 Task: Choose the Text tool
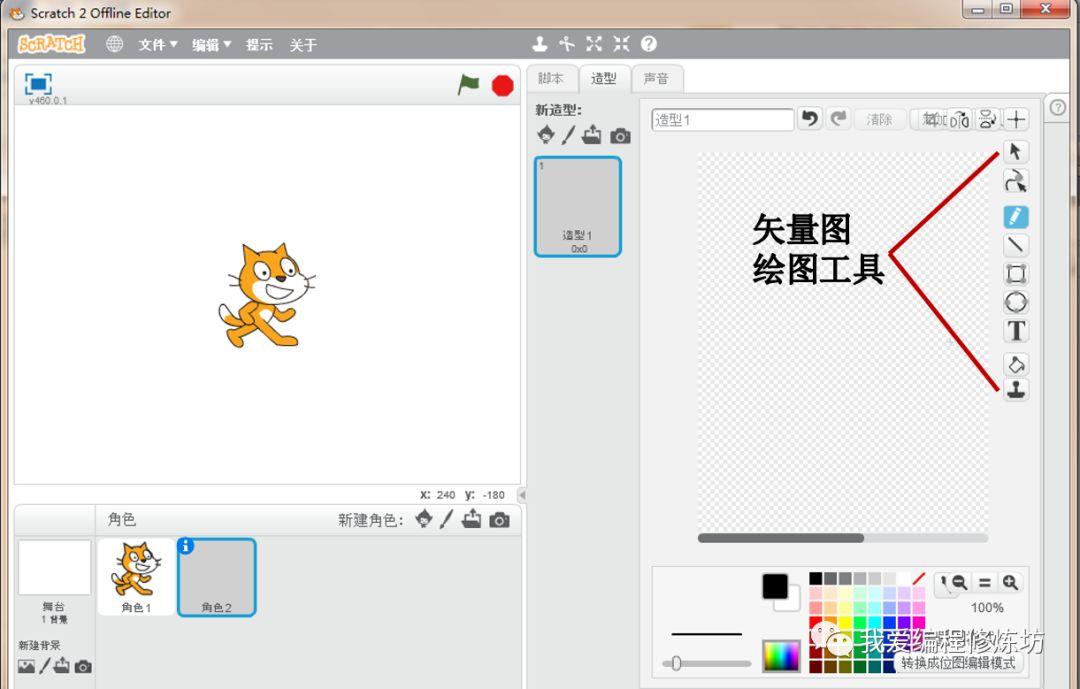coord(1015,331)
